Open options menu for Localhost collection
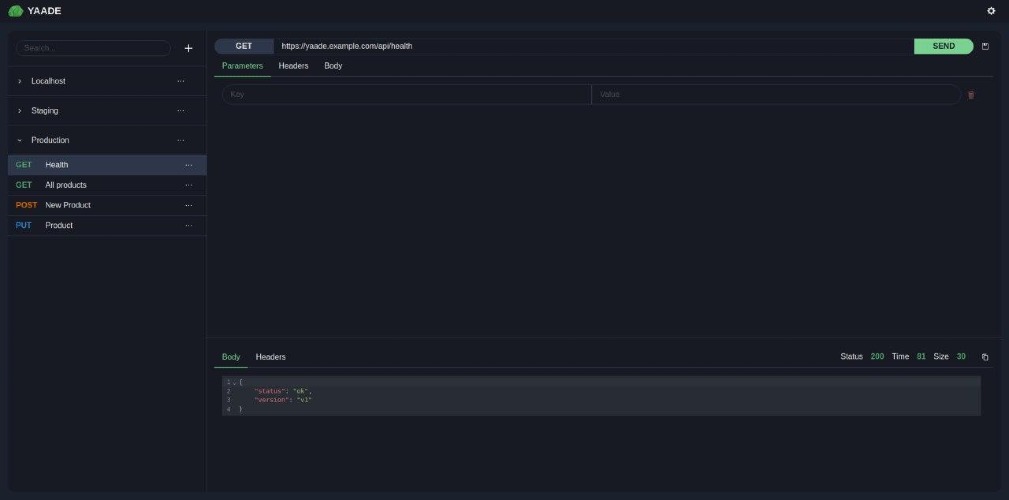The image size is (1009, 500). coord(181,81)
